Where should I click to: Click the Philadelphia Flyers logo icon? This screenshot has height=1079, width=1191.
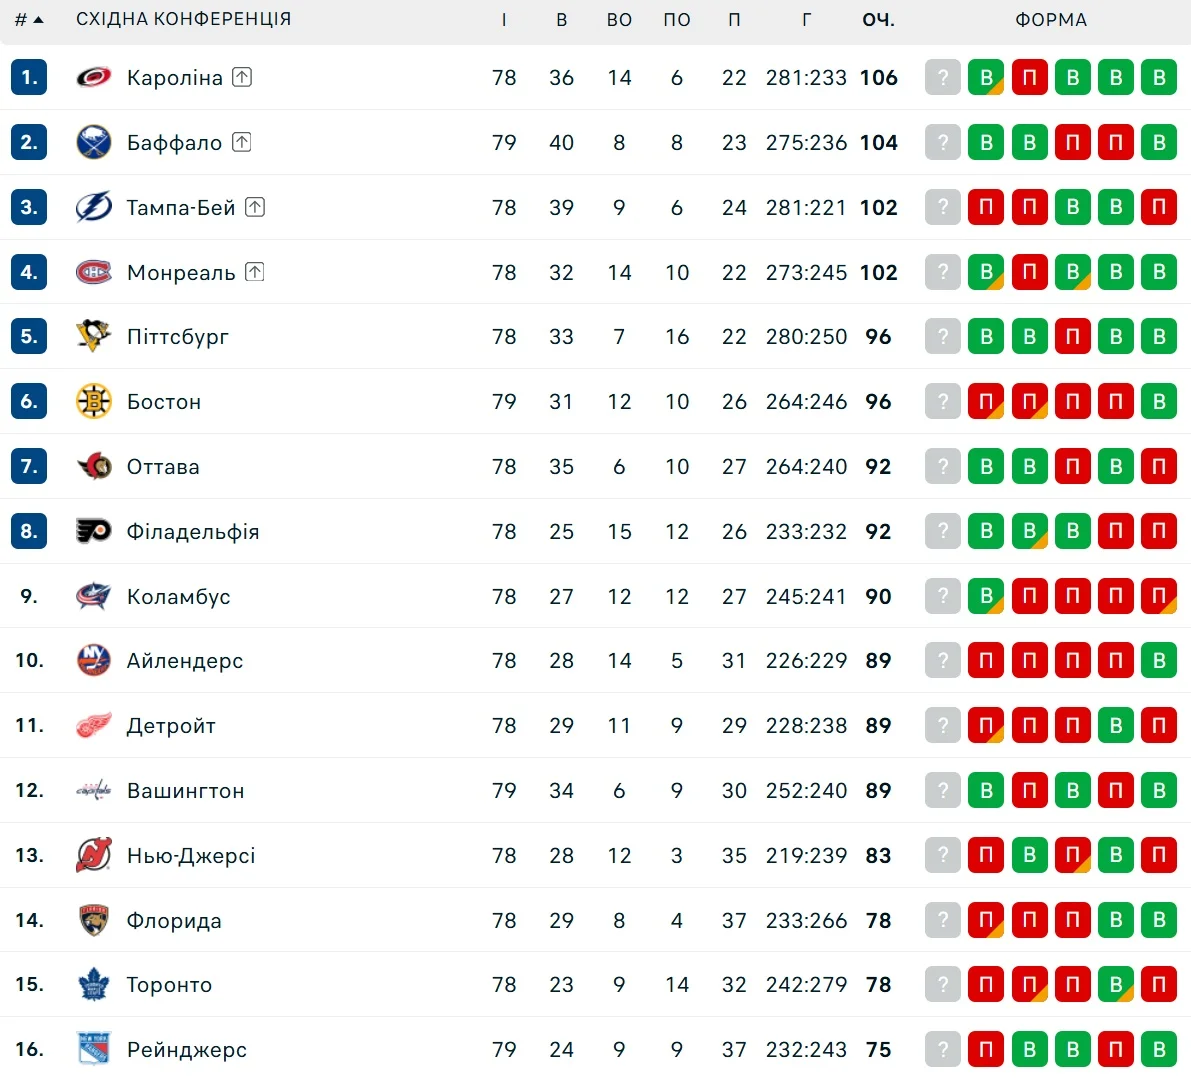point(94,531)
